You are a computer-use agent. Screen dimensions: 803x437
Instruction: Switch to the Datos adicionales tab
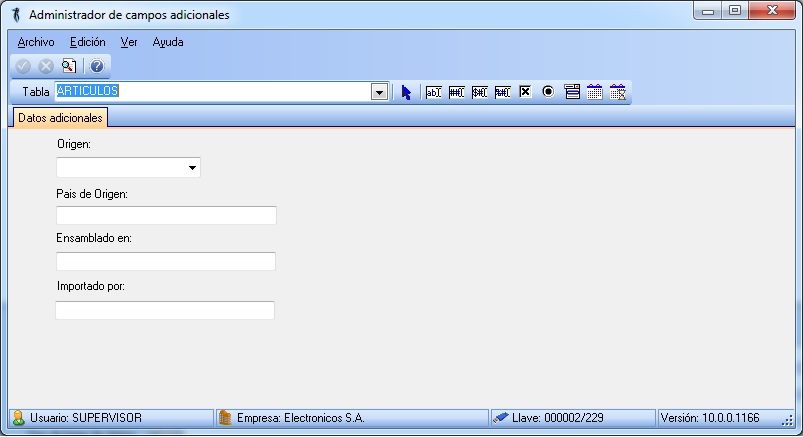click(x=60, y=118)
